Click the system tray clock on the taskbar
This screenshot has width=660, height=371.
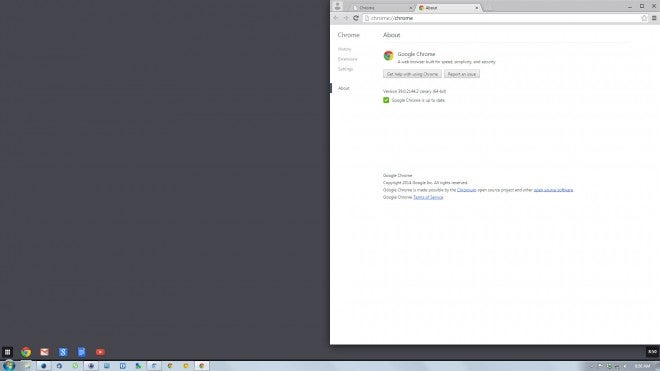coord(643,366)
